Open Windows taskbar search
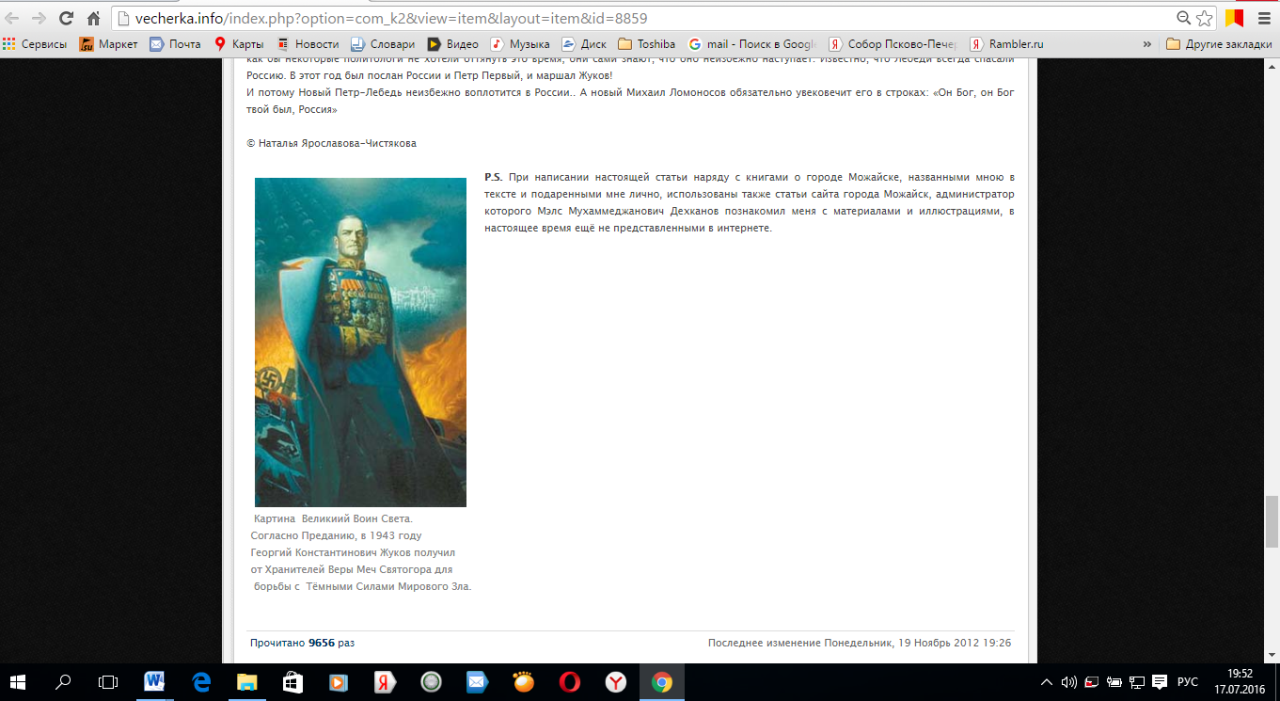The image size is (1280, 701). click(x=63, y=682)
